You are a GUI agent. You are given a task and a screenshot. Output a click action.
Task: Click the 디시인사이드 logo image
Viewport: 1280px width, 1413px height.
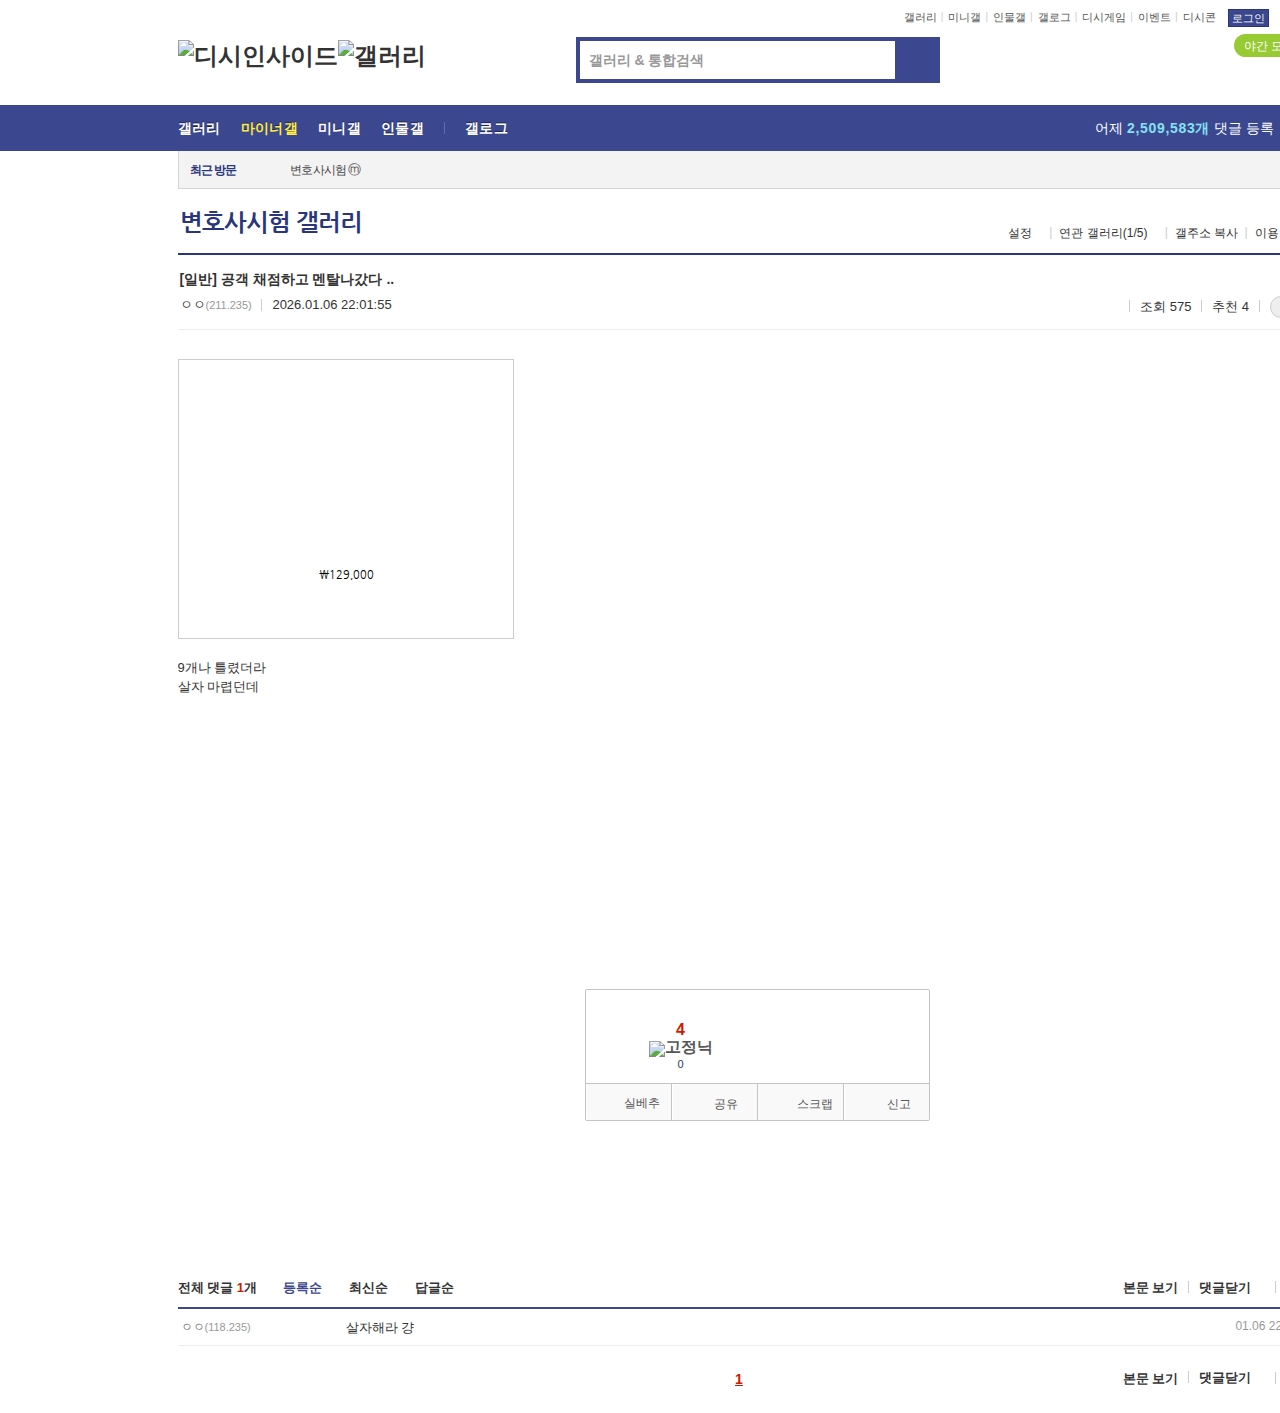click(x=257, y=56)
